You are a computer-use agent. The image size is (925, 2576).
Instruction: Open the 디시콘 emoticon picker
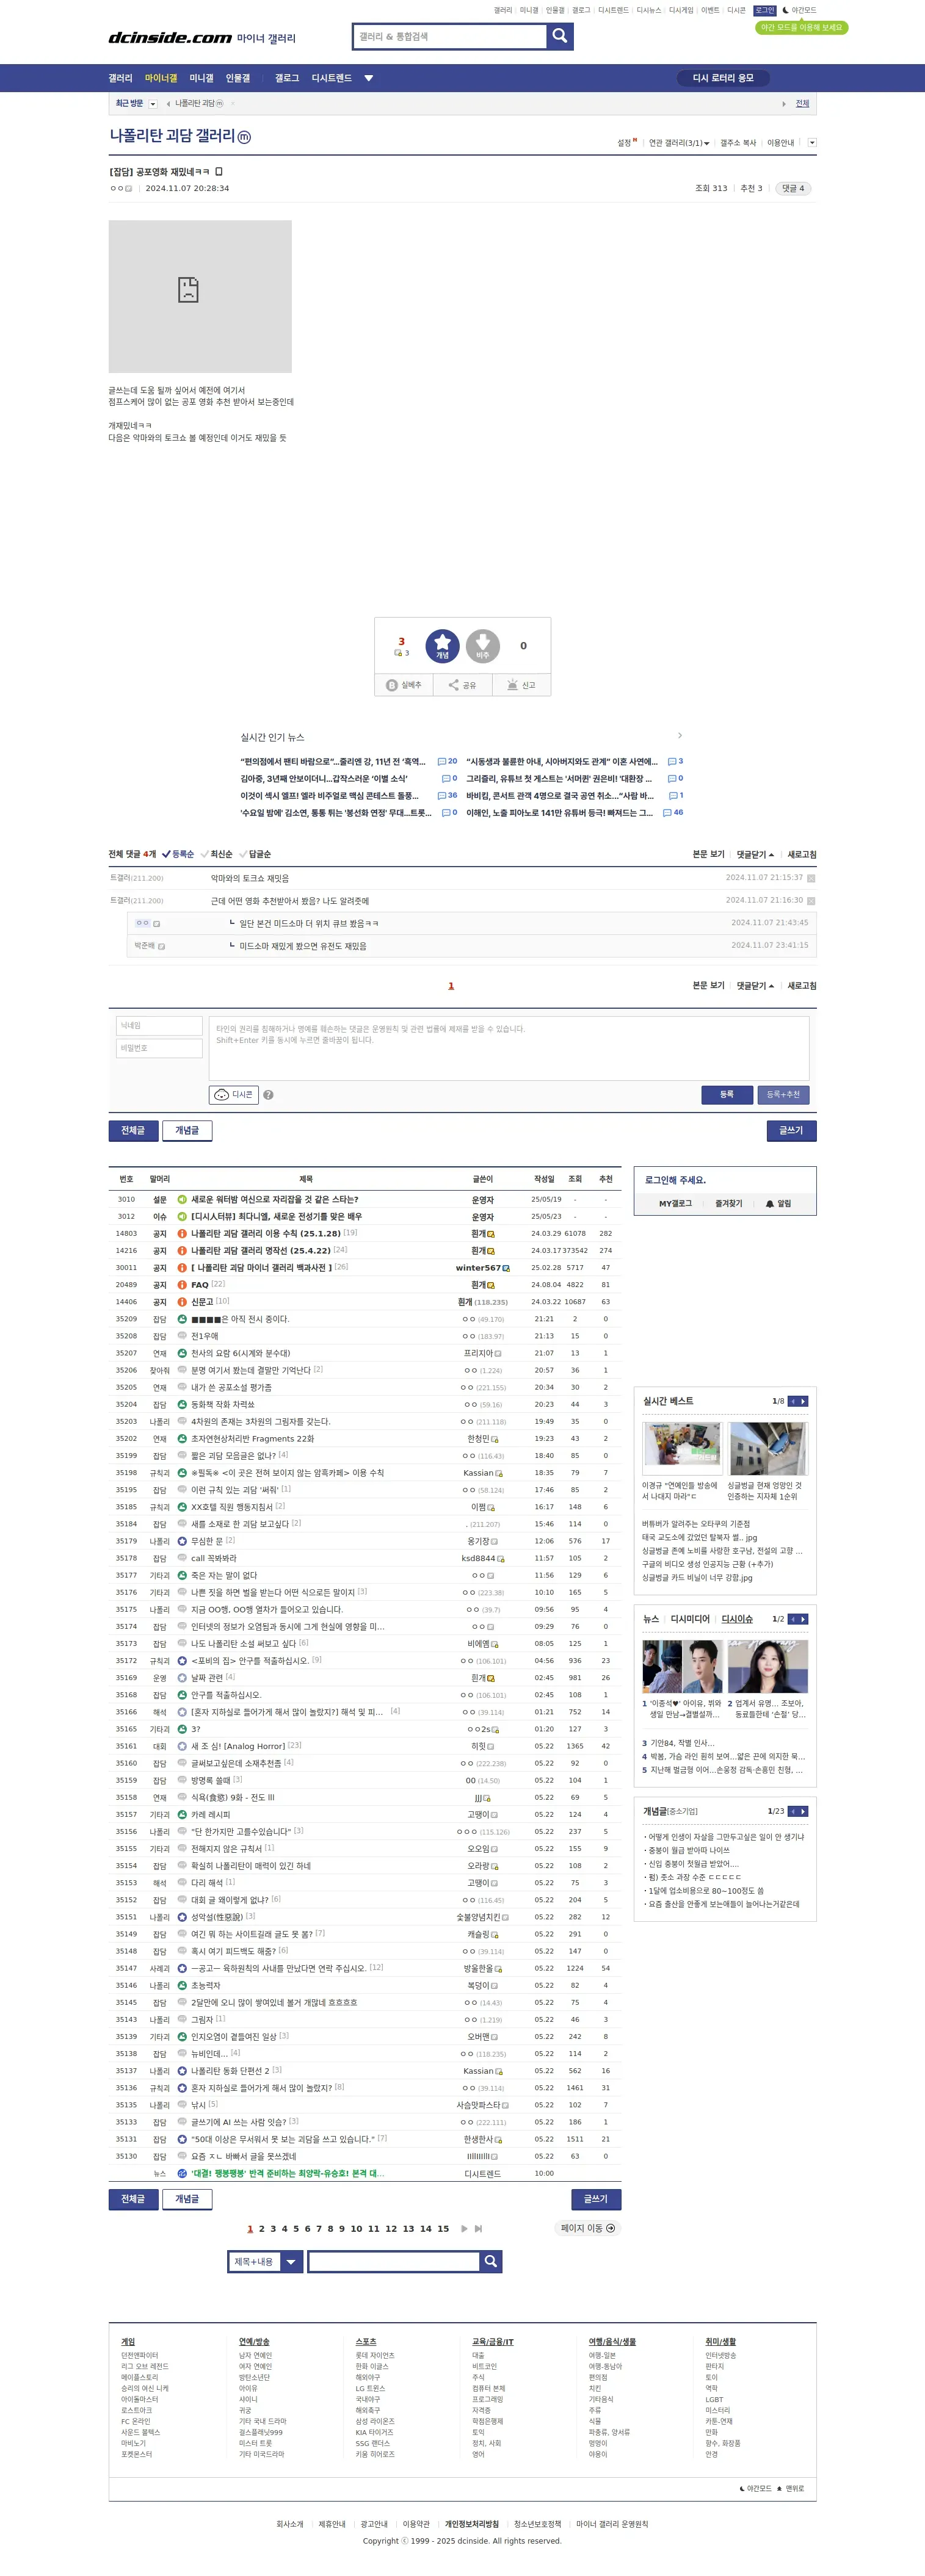coord(234,1095)
